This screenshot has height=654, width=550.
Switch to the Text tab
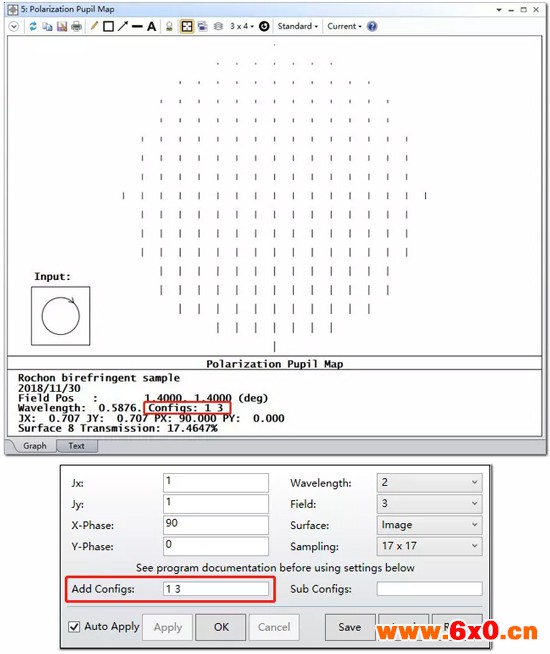(x=76, y=446)
